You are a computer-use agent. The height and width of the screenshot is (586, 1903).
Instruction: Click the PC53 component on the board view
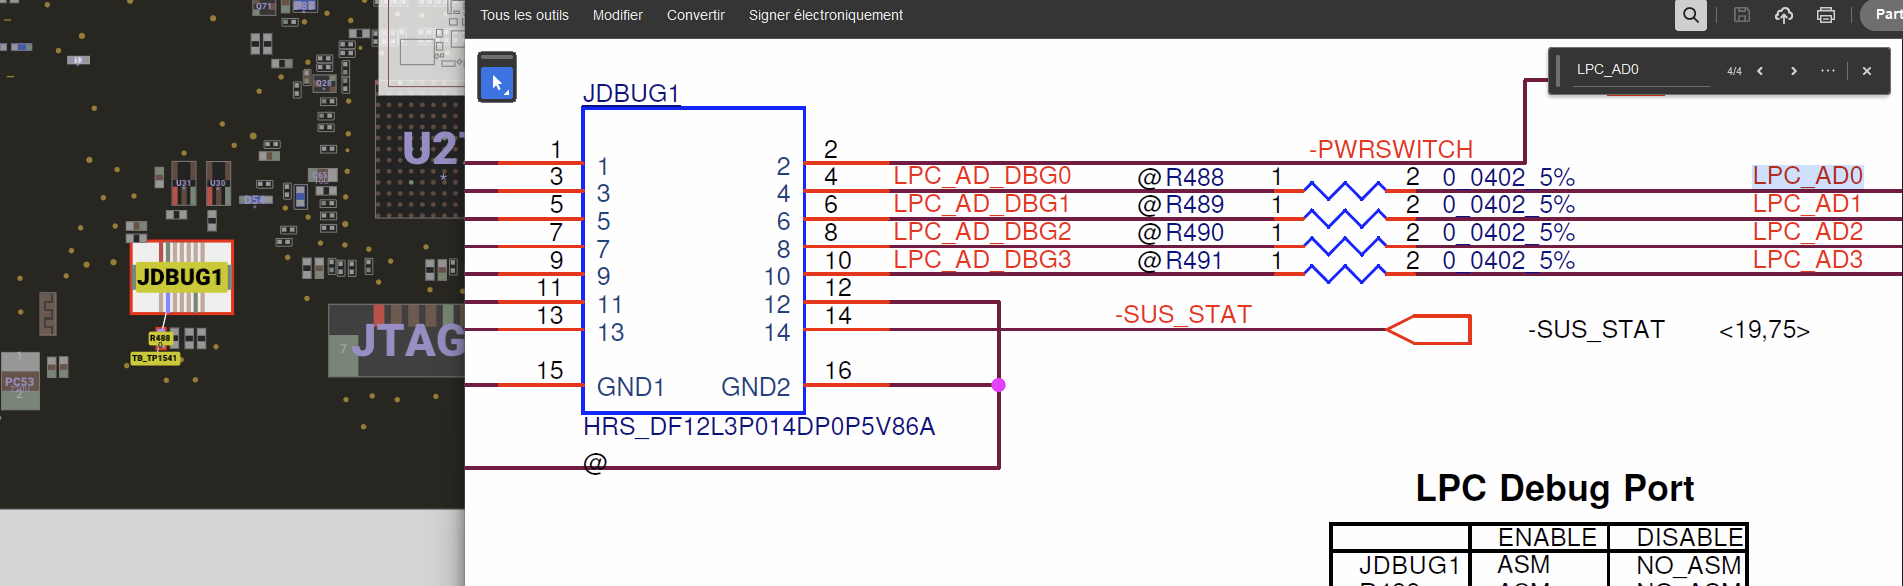(19, 382)
